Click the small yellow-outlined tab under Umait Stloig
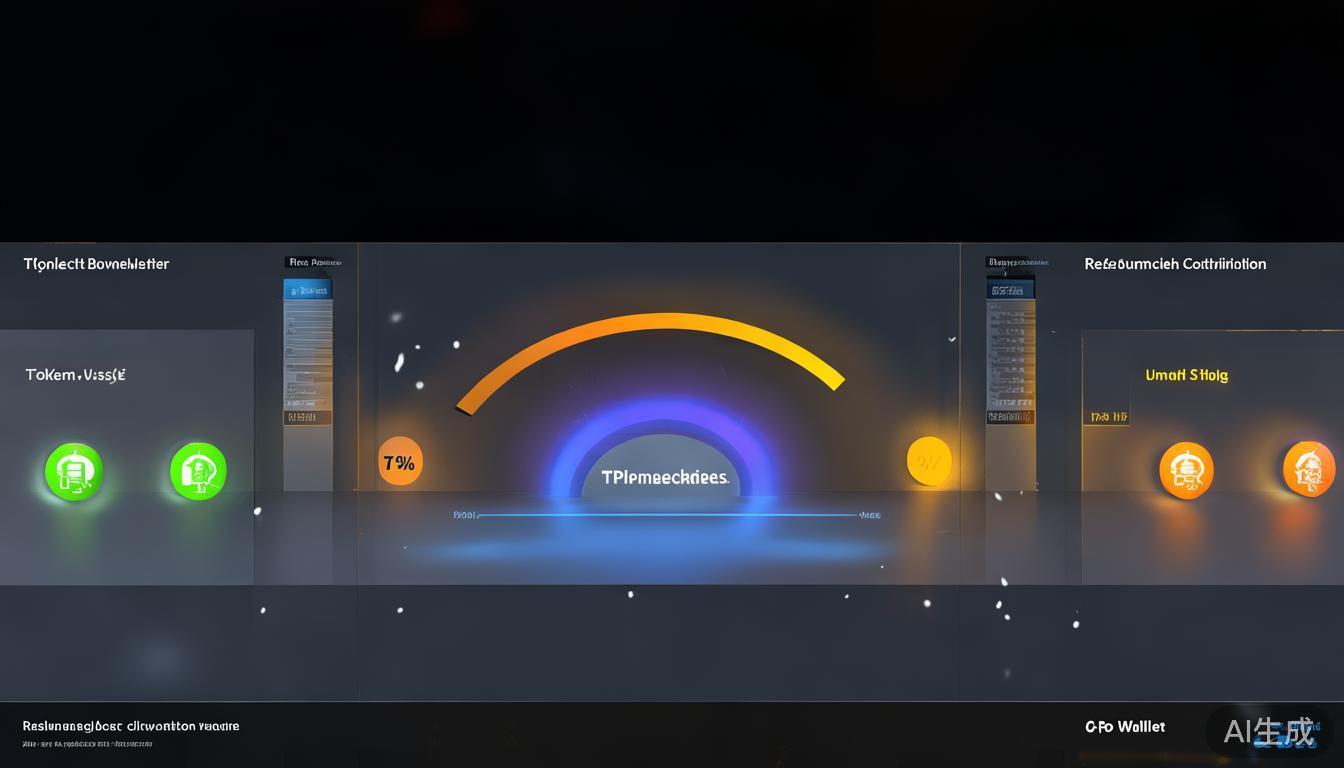This screenshot has height=768, width=1344. pos(1106,416)
